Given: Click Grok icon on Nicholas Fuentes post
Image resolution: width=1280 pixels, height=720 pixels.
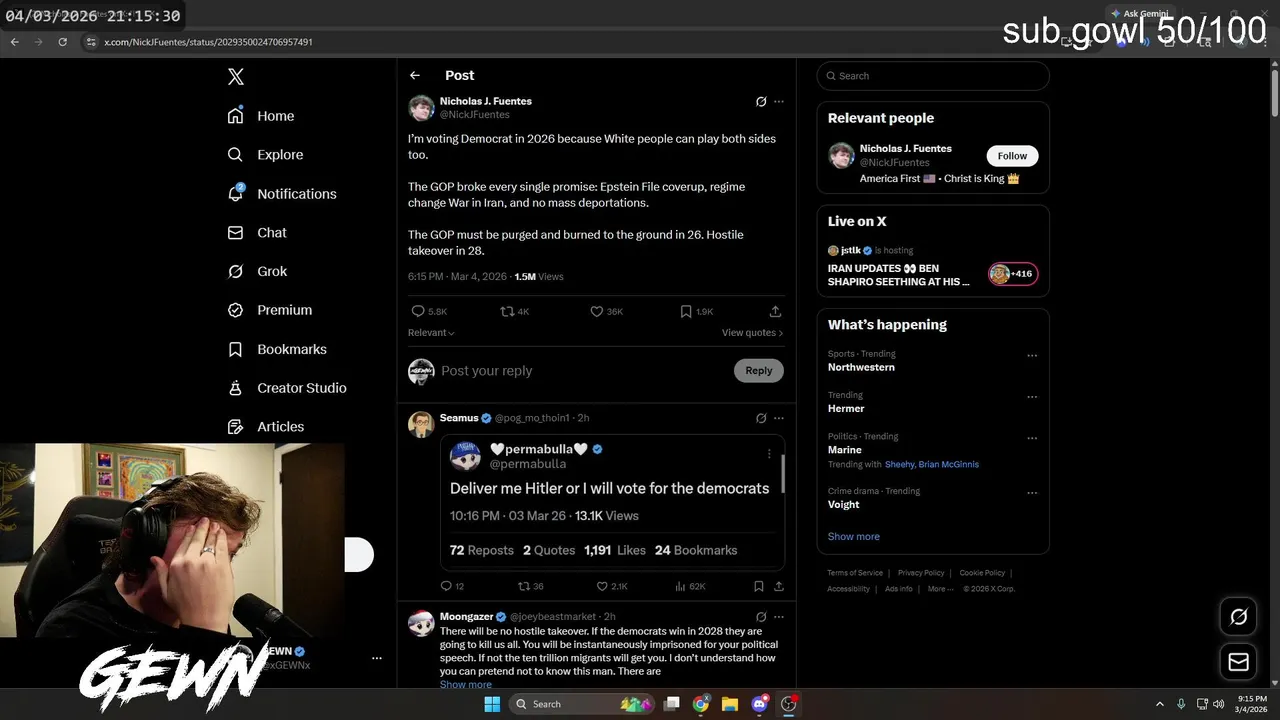Looking at the screenshot, I should (x=761, y=102).
